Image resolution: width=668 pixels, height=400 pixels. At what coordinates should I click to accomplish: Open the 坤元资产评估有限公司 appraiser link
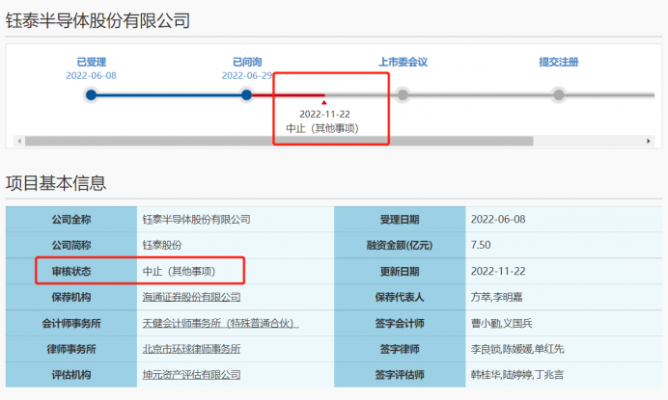point(191,375)
